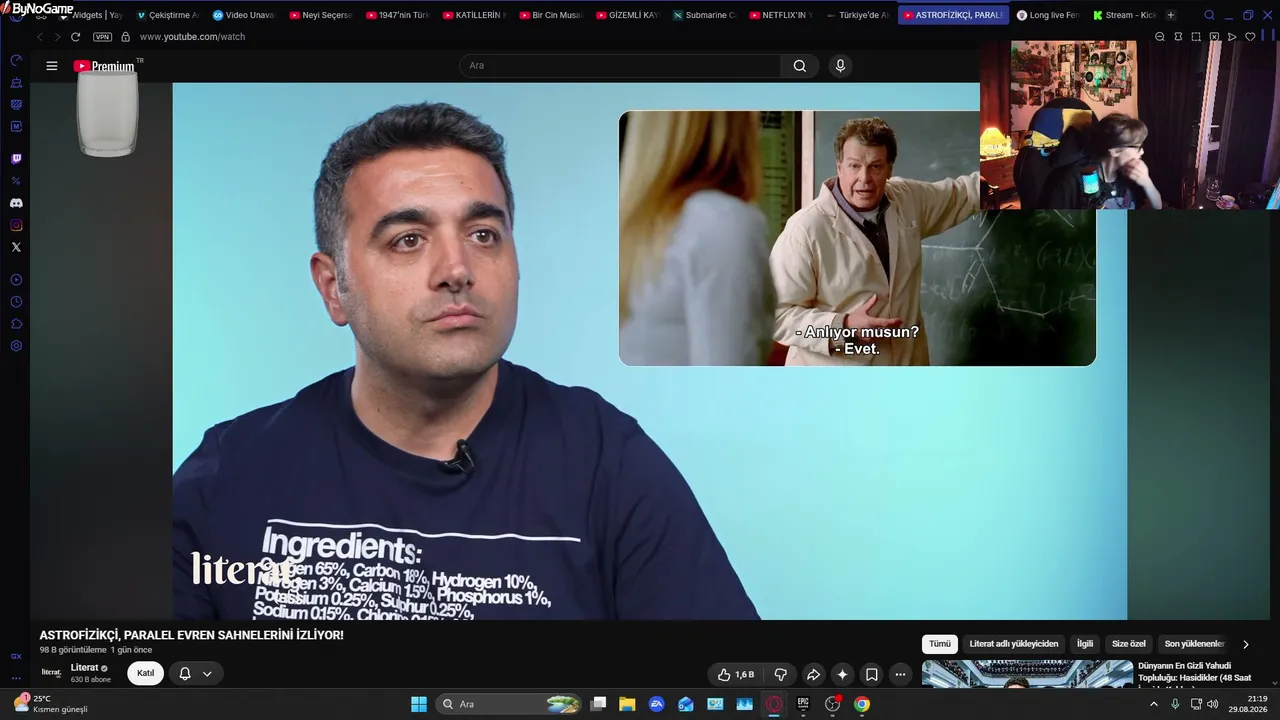This screenshot has width=1280, height=720.
Task: Open the VPN badge in address bar
Action: 102,37
